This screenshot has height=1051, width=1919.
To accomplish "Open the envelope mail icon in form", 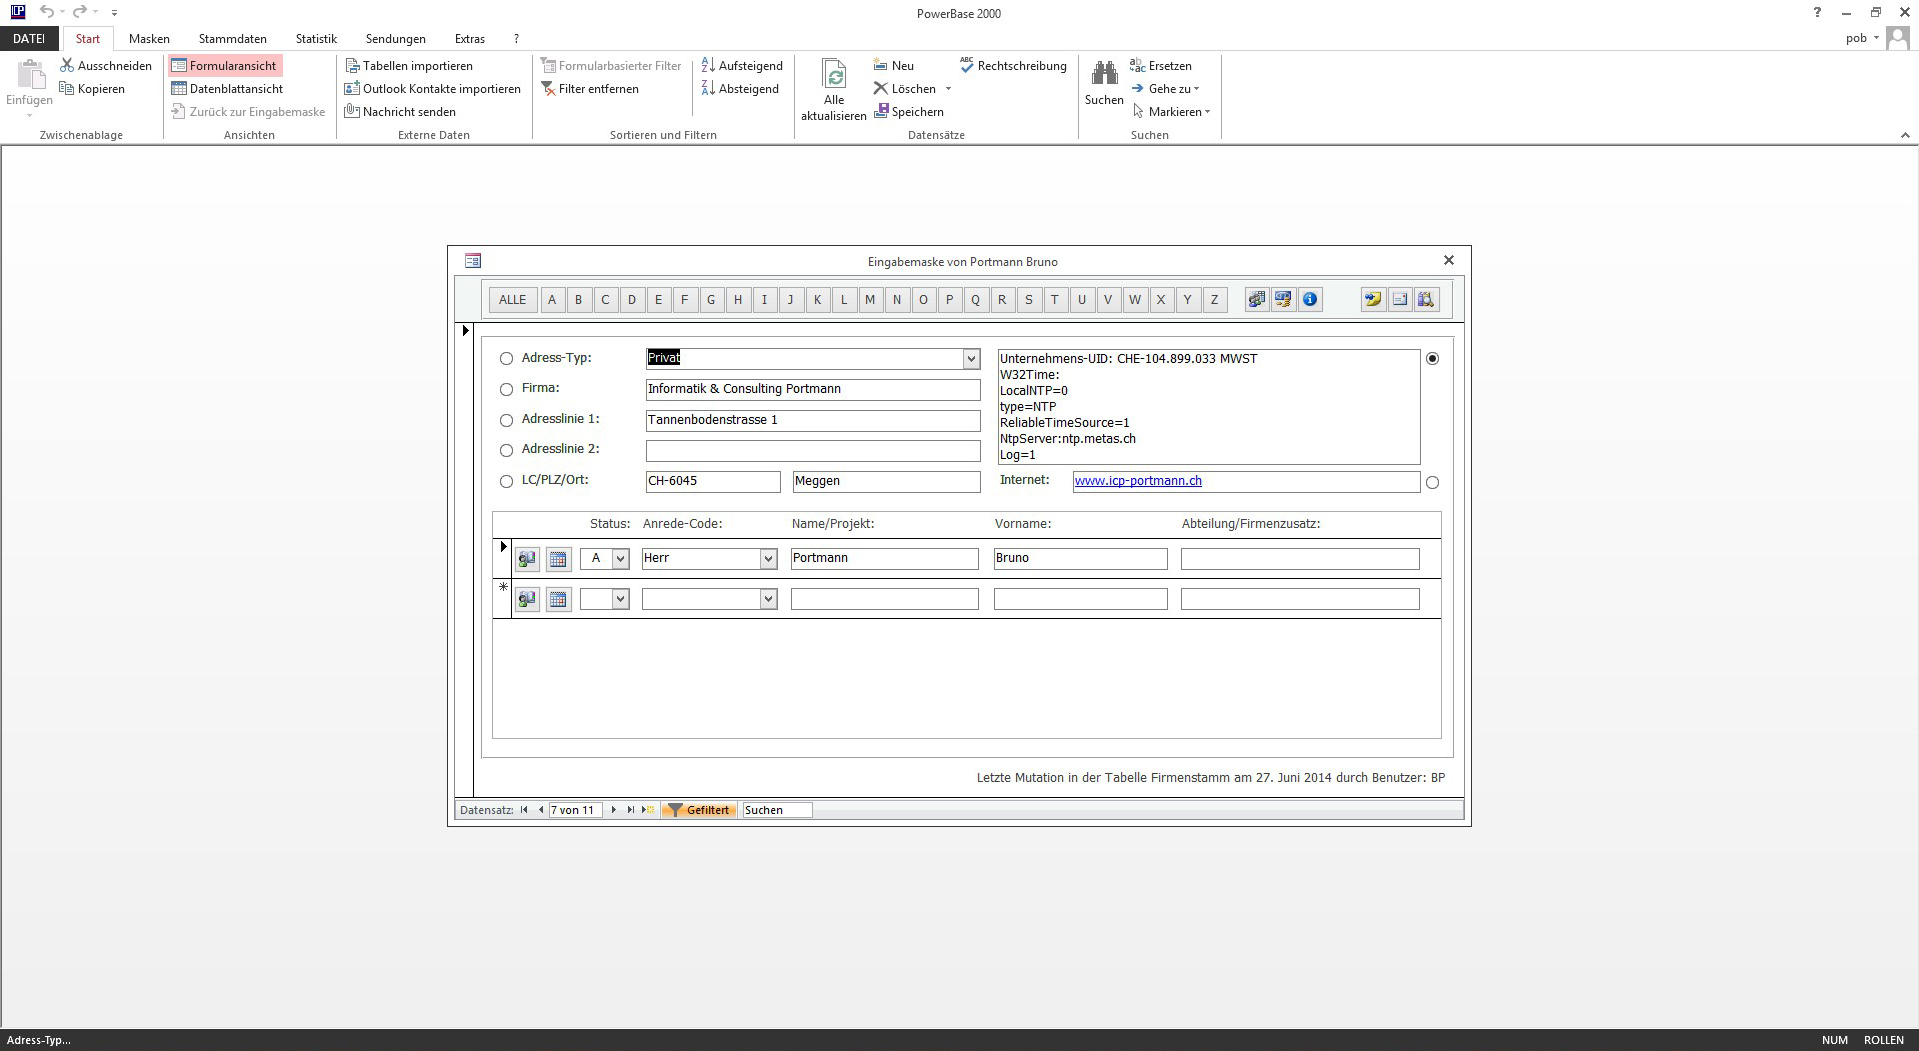I will pyautogui.click(x=1400, y=299).
